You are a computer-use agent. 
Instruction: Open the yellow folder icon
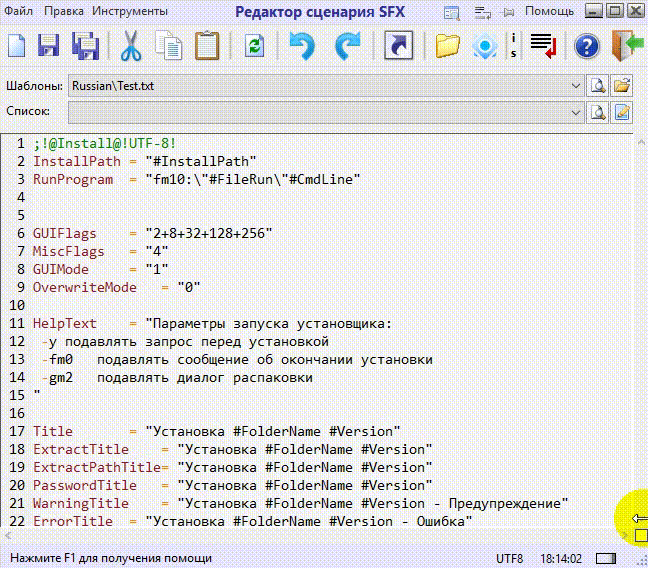pyautogui.click(x=448, y=45)
